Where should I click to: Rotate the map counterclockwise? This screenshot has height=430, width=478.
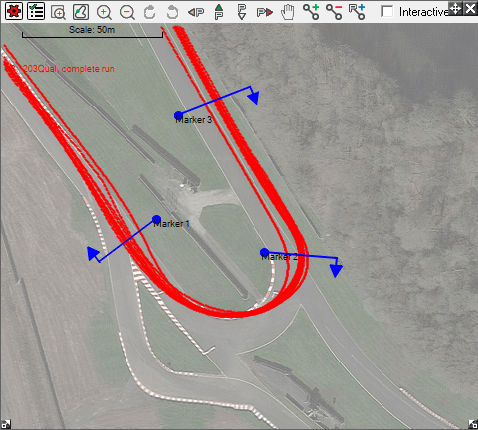coord(172,12)
